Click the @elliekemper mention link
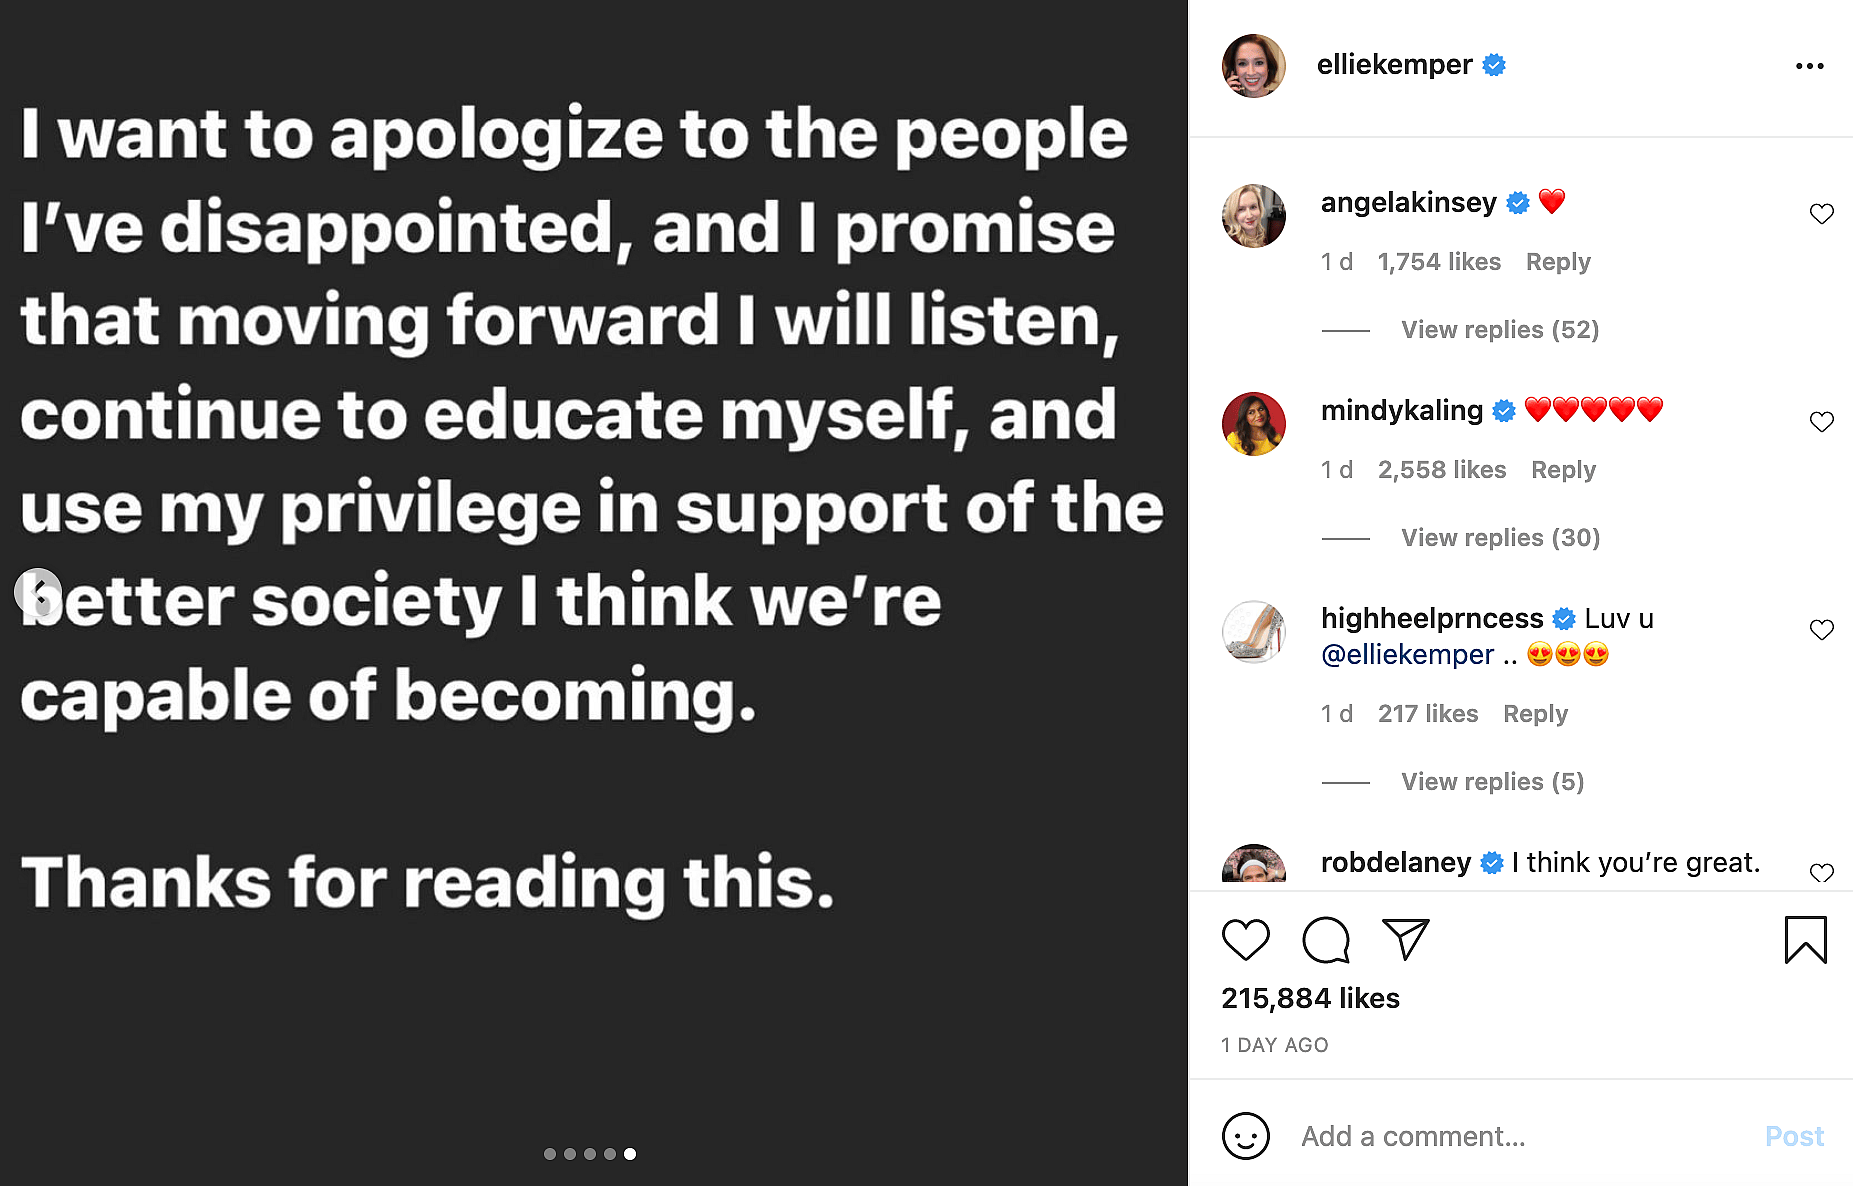The width and height of the screenshot is (1853, 1186). 1407,655
